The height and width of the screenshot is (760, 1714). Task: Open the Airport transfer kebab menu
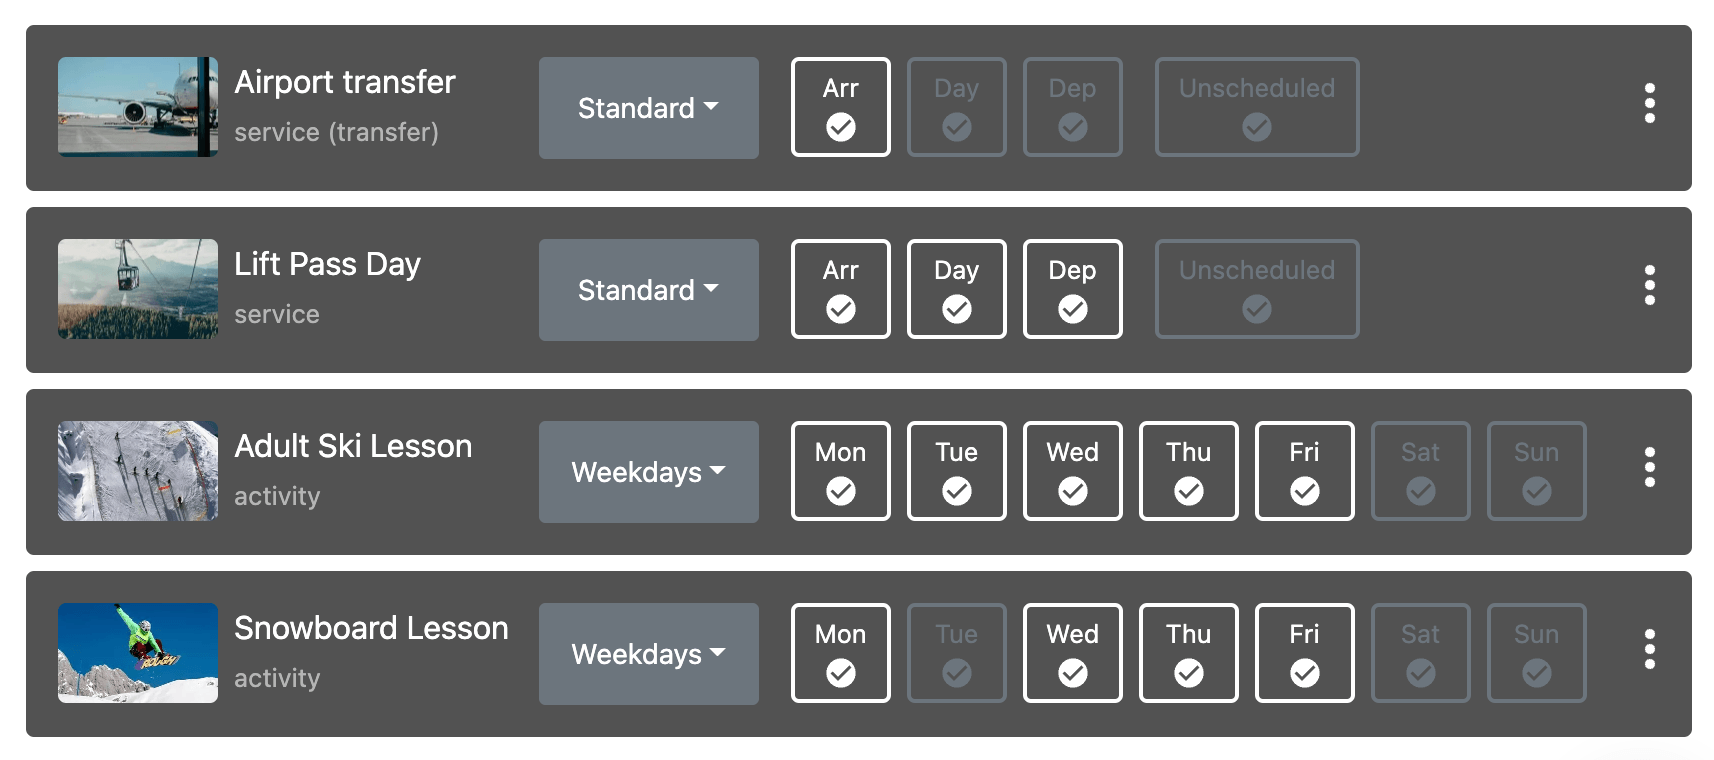coord(1649,104)
